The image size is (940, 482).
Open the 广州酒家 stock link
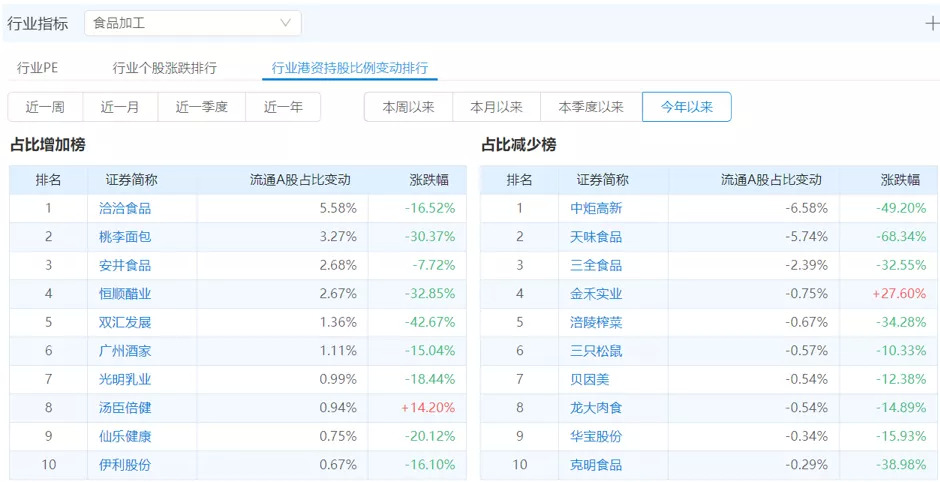[x=125, y=351]
